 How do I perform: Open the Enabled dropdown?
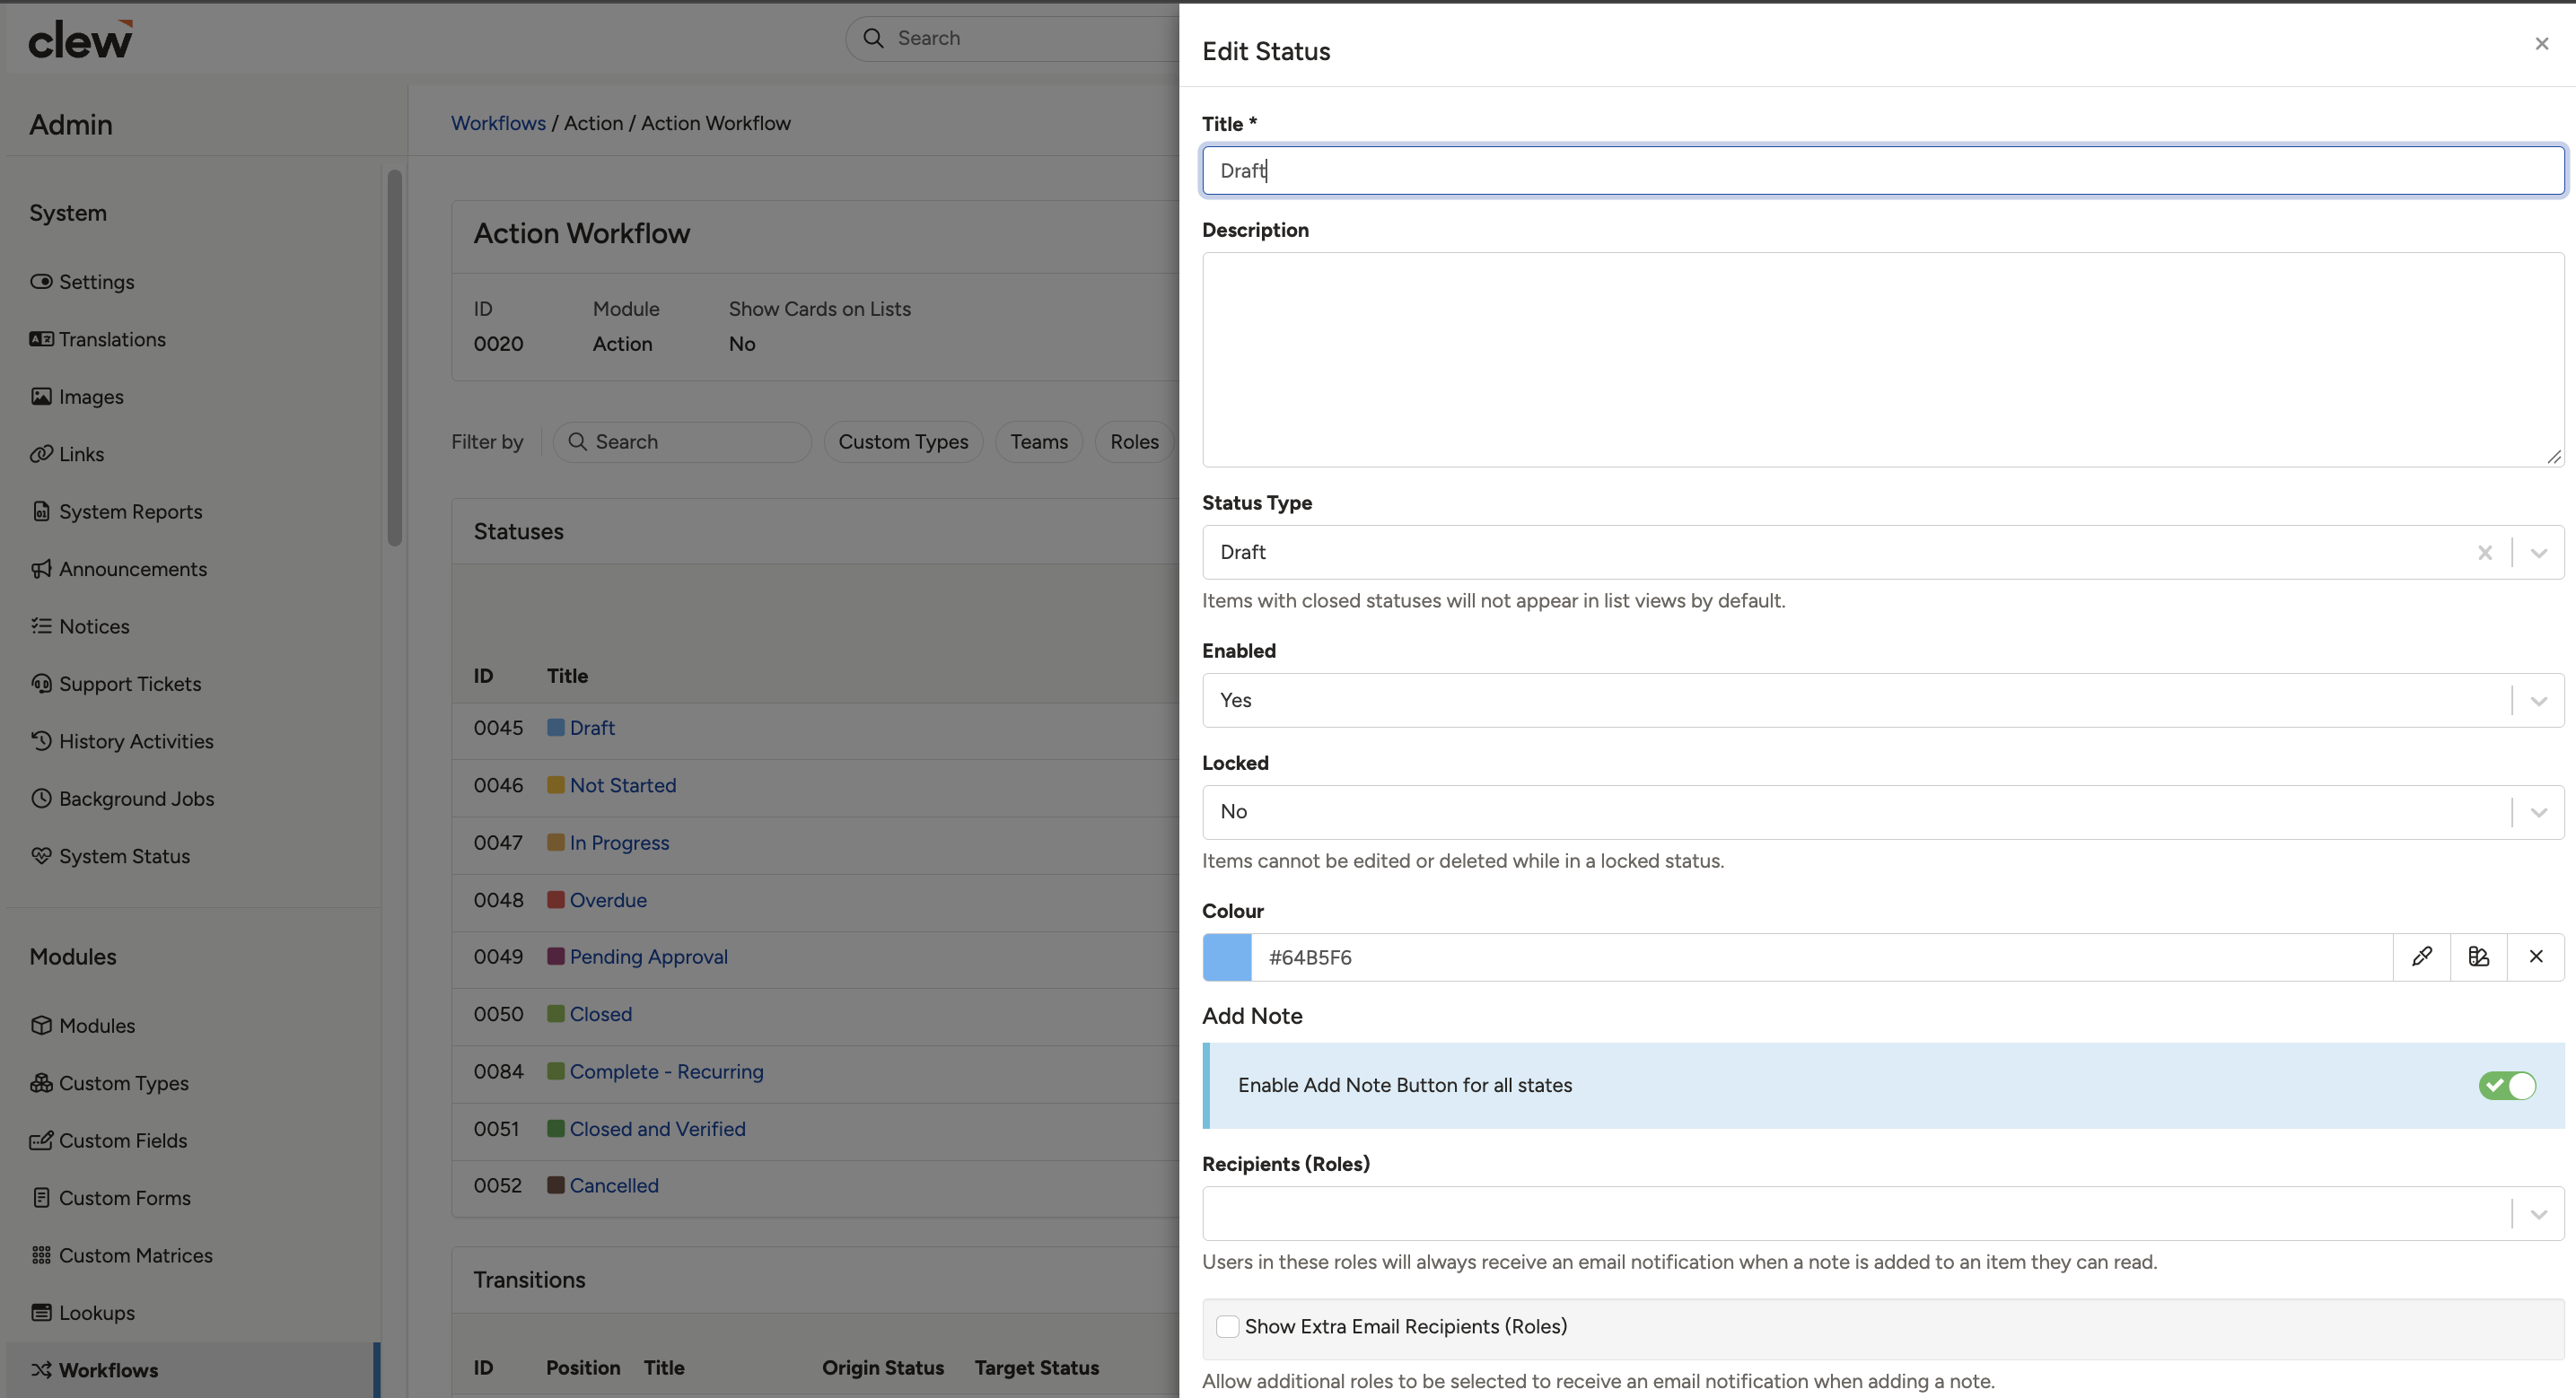coord(2538,701)
